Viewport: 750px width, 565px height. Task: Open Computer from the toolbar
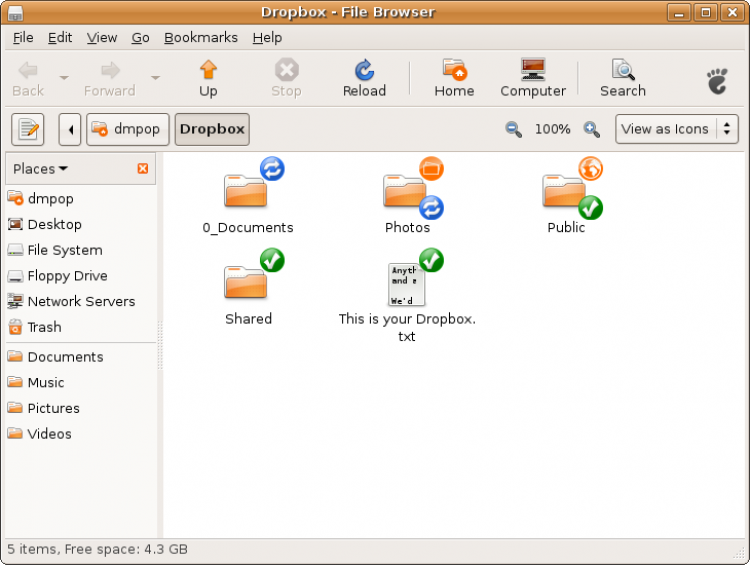tap(532, 78)
